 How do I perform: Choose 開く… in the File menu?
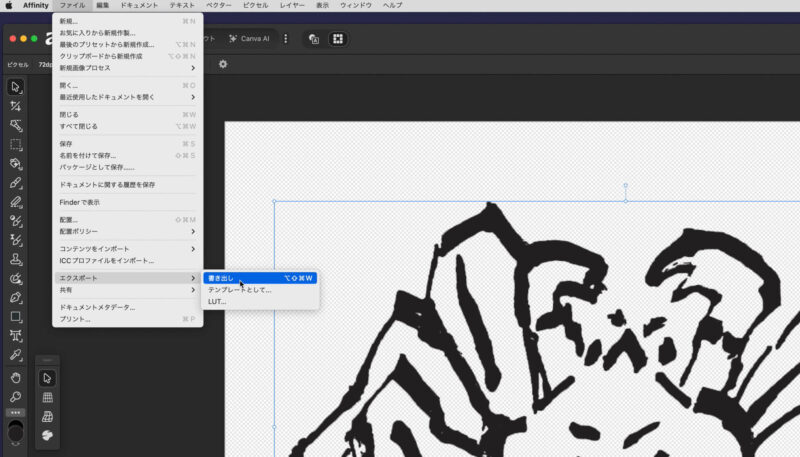[x=128, y=85]
